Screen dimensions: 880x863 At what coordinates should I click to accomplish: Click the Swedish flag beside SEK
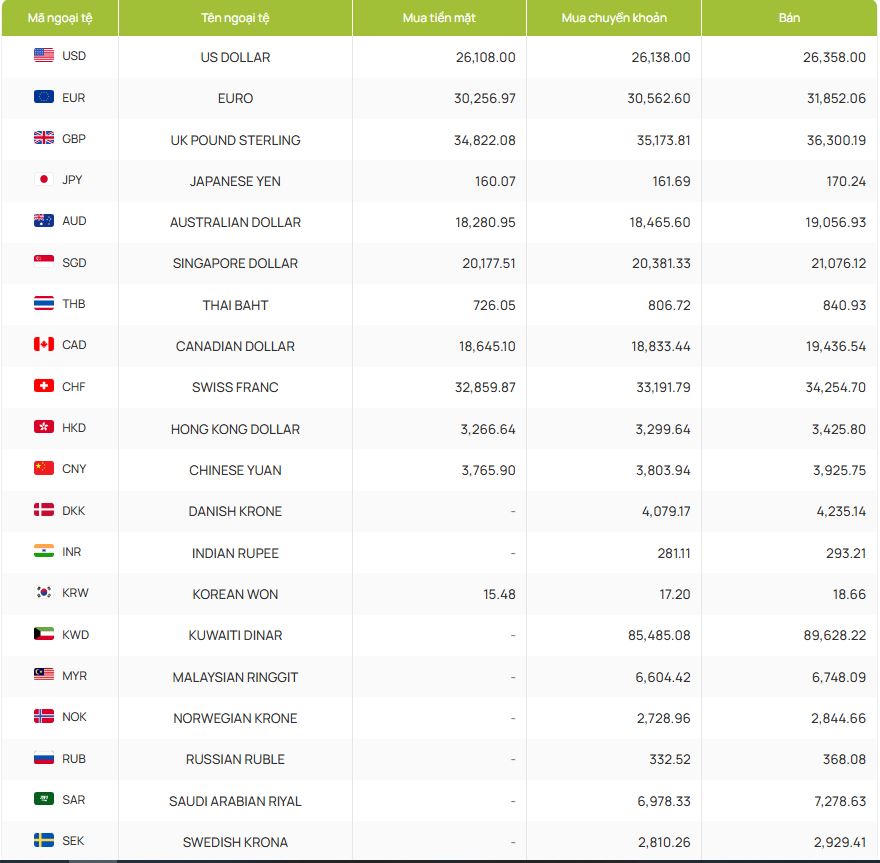44,840
